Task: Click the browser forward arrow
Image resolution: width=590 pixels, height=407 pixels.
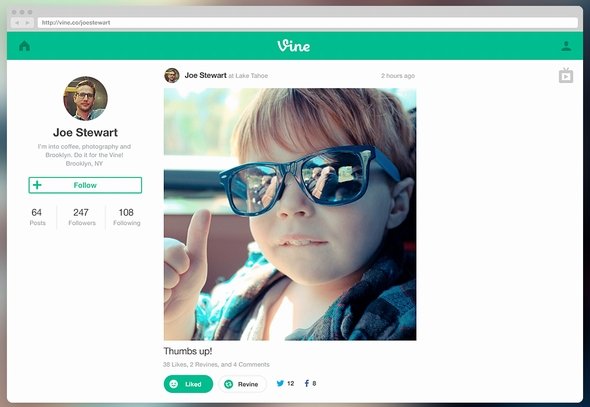Action: (x=27, y=23)
